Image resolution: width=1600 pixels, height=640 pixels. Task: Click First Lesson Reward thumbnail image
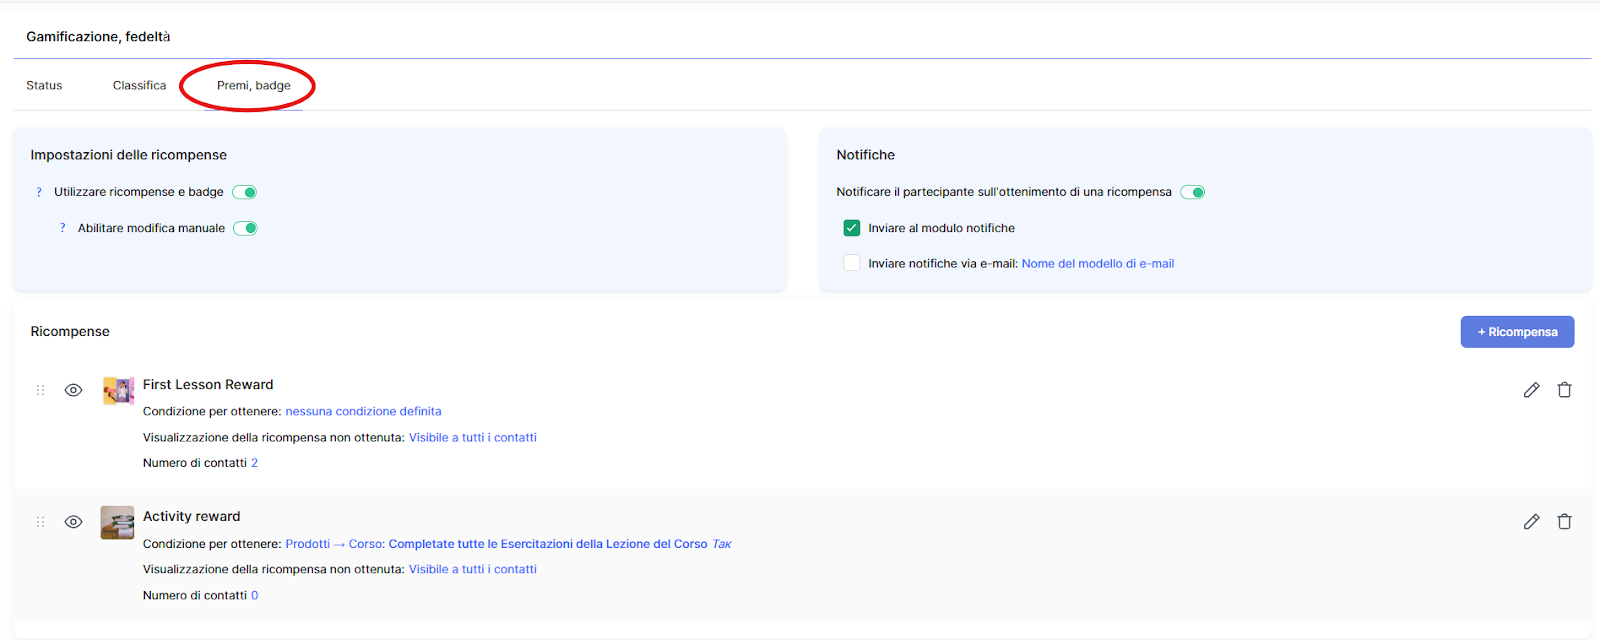pos(118,390)
